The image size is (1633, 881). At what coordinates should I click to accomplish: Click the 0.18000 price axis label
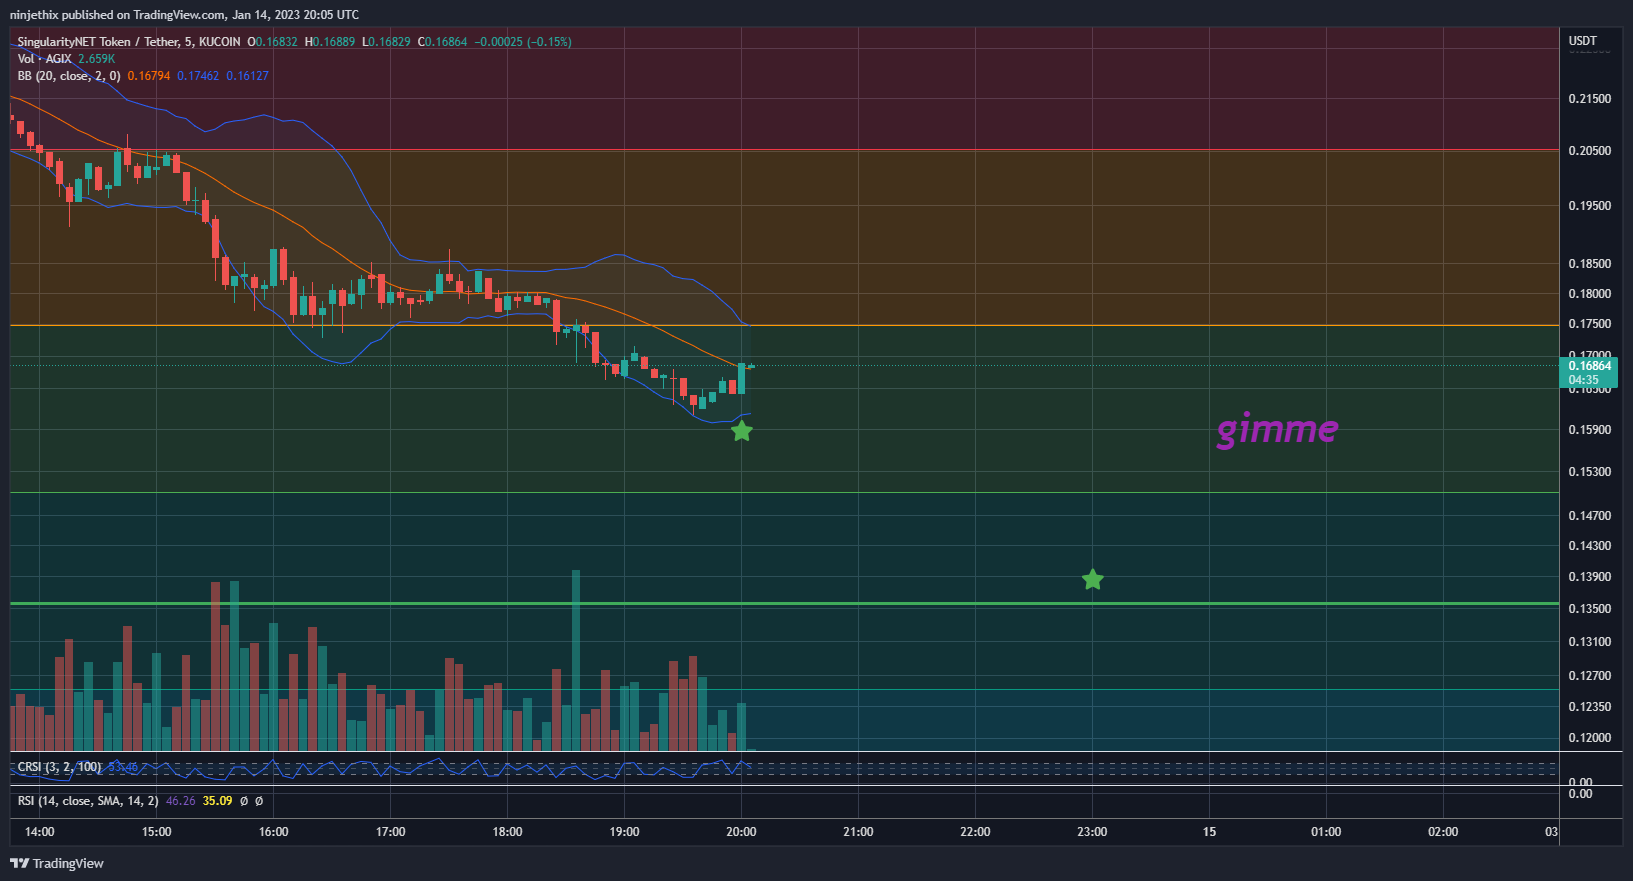coord(1590,294)
